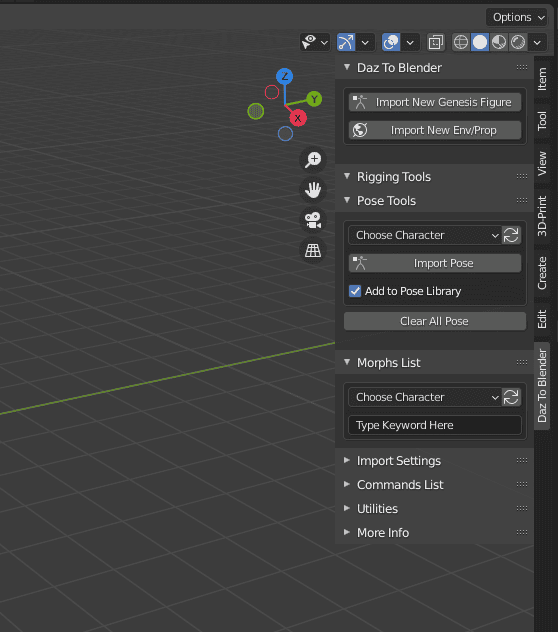Click the Pan view hand icon
558x632 pixels.
(313, 190)
